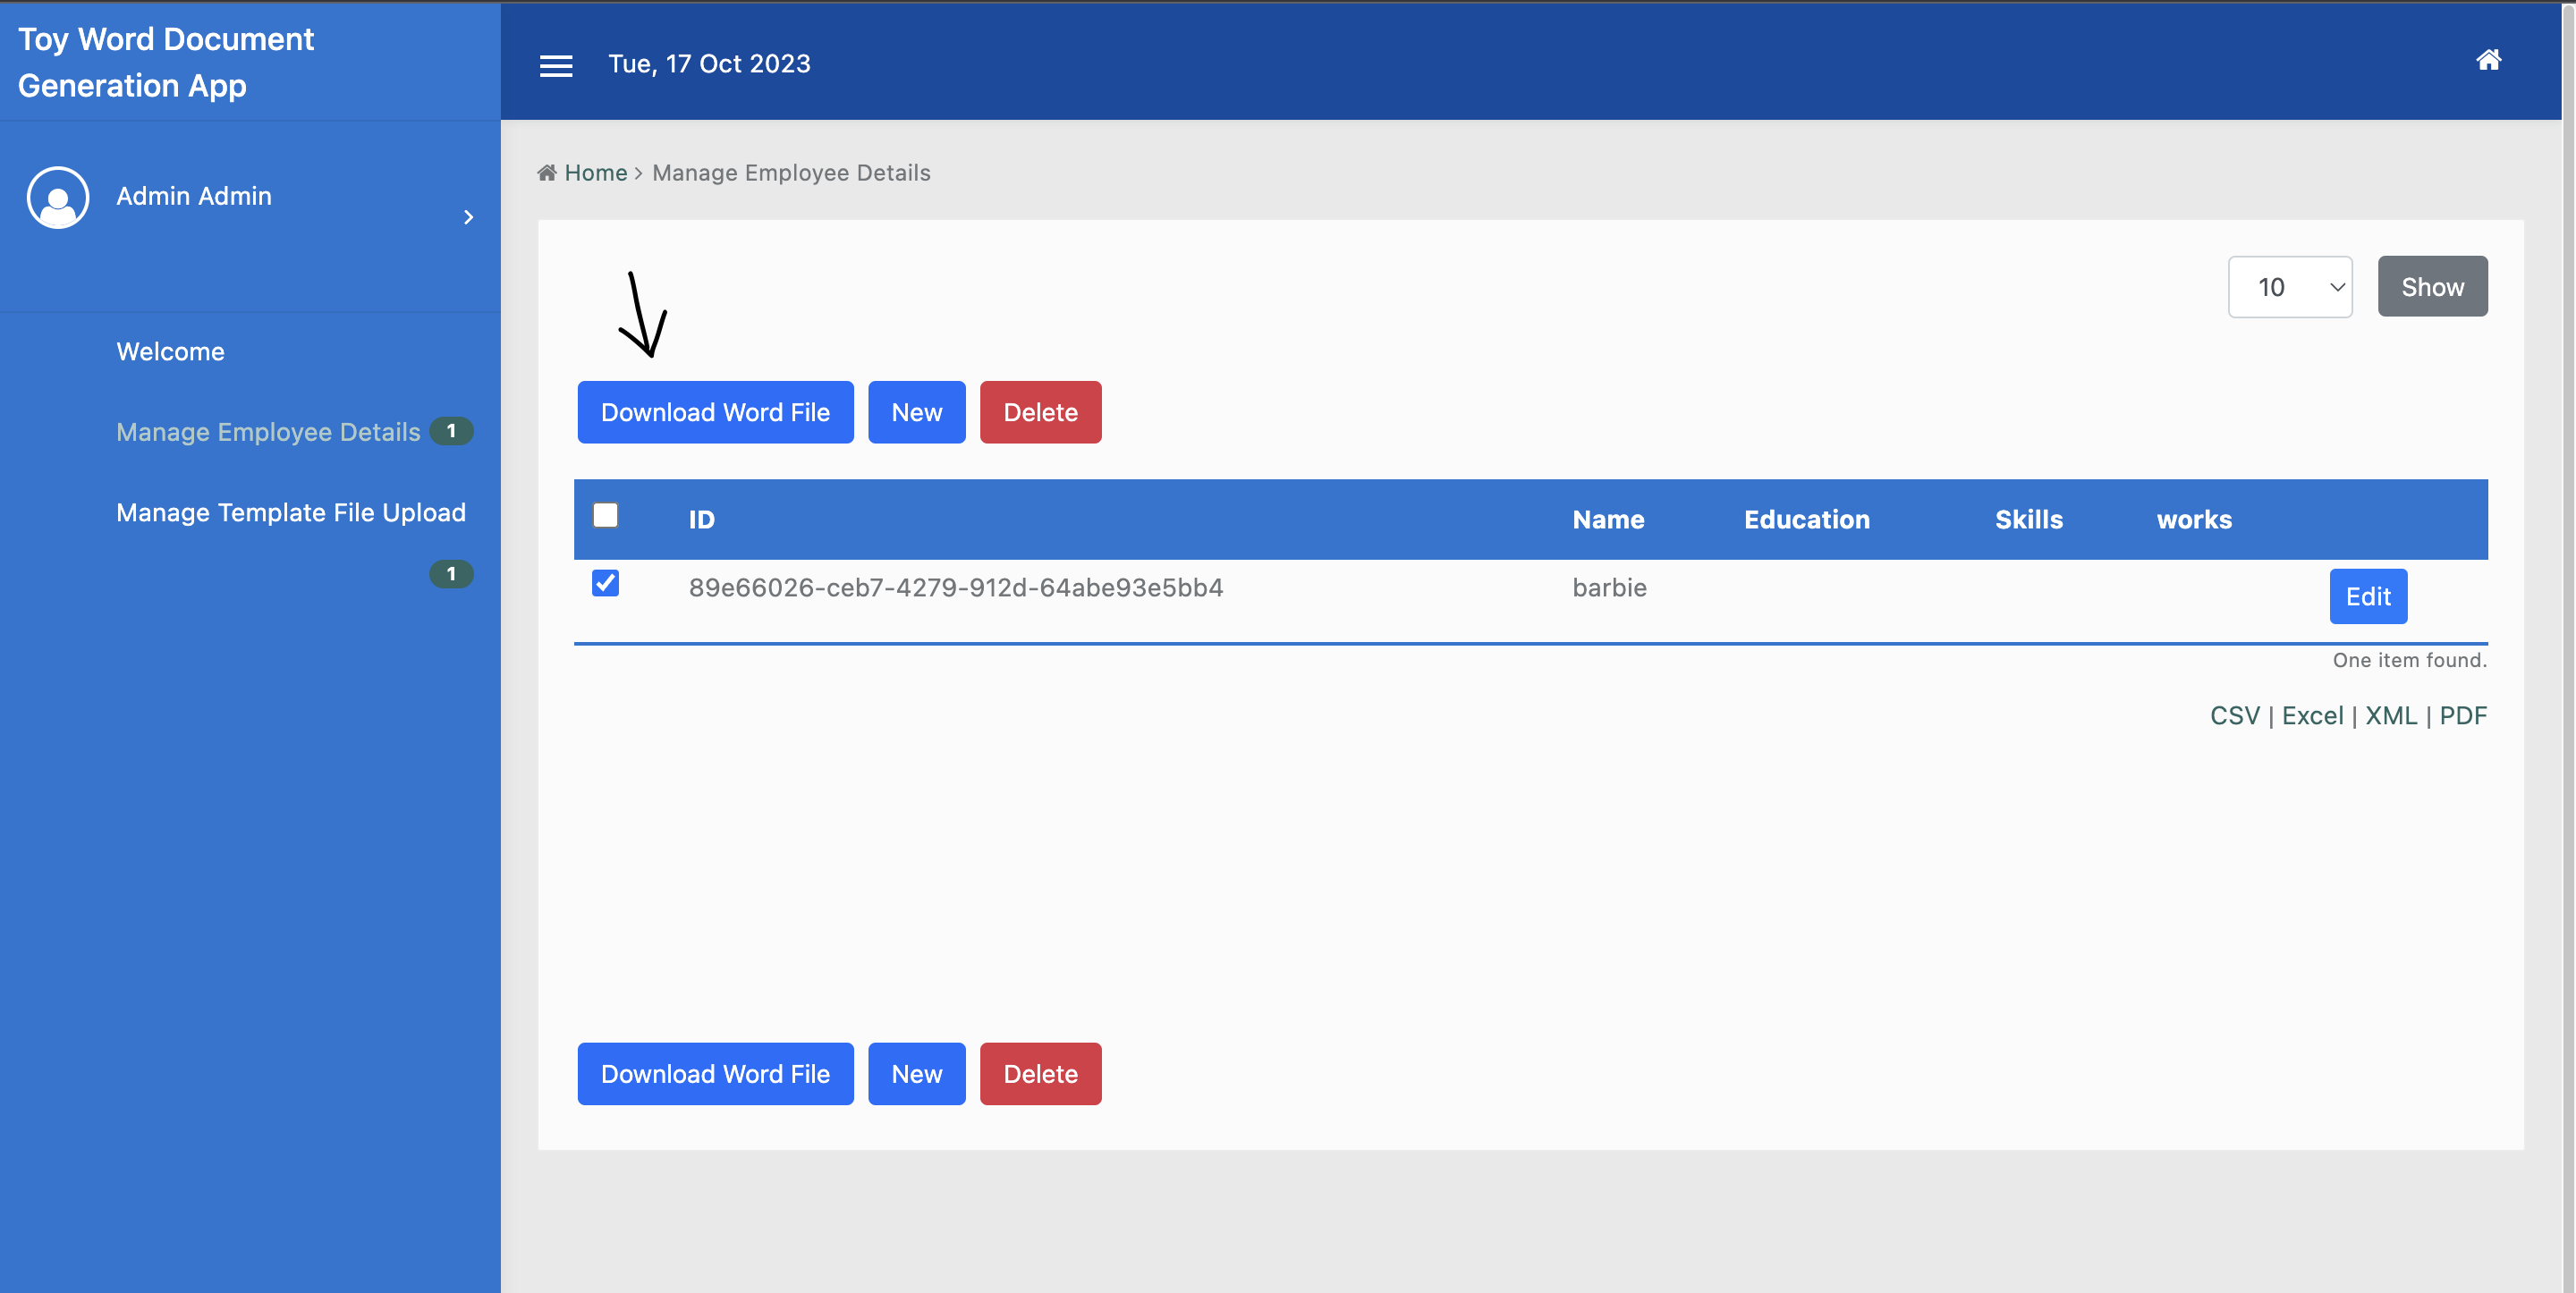
Task: Uncheck the barbie row checkbox
Action: pyautogui.click(x=605, y=583)
